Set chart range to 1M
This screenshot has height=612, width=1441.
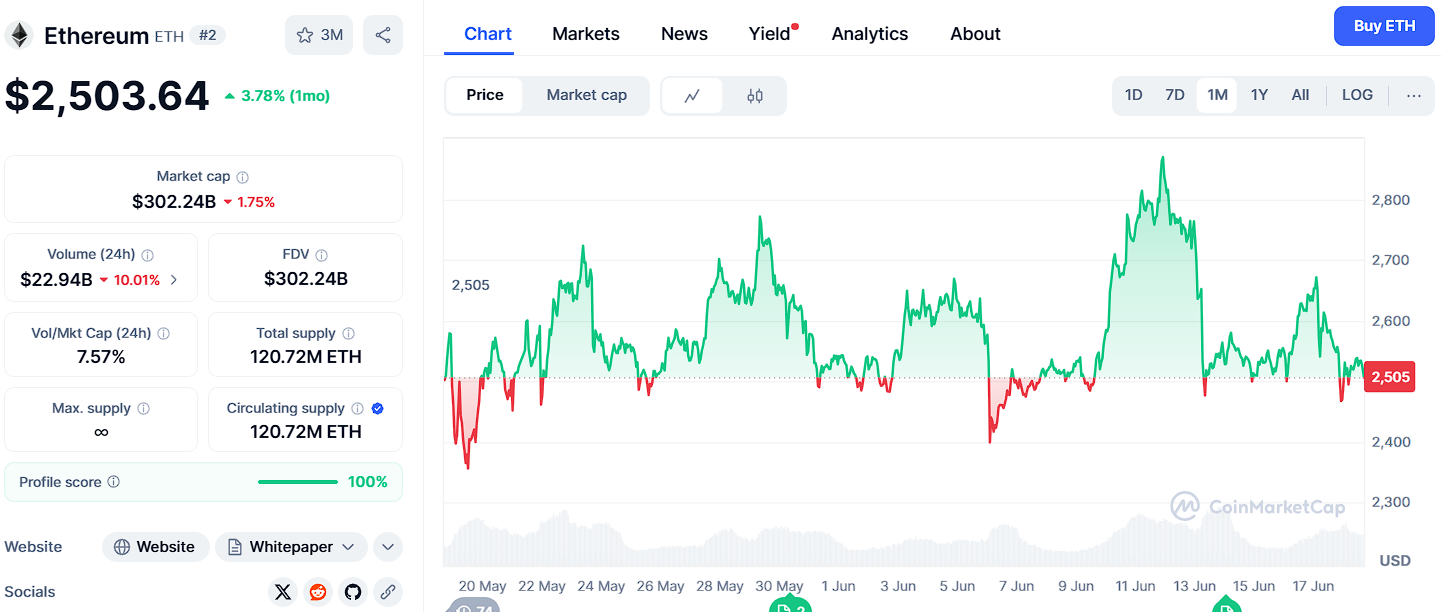[x=1217, y=96]
